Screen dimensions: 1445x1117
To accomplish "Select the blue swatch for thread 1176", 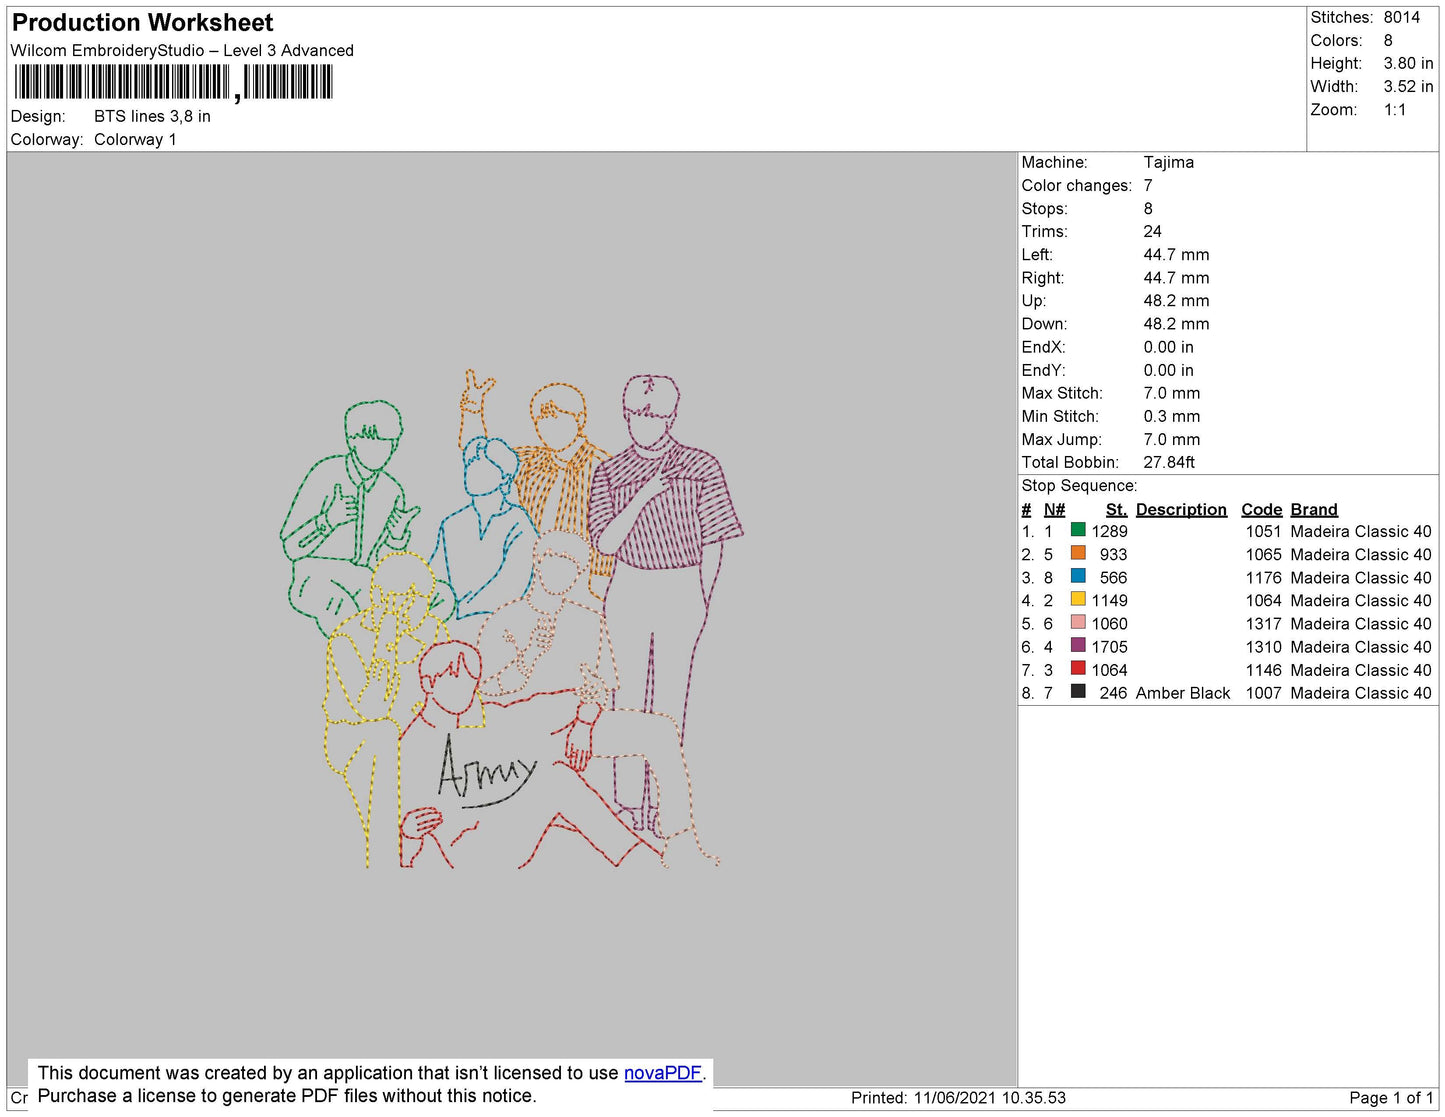I will click(x=1078, y=576).
